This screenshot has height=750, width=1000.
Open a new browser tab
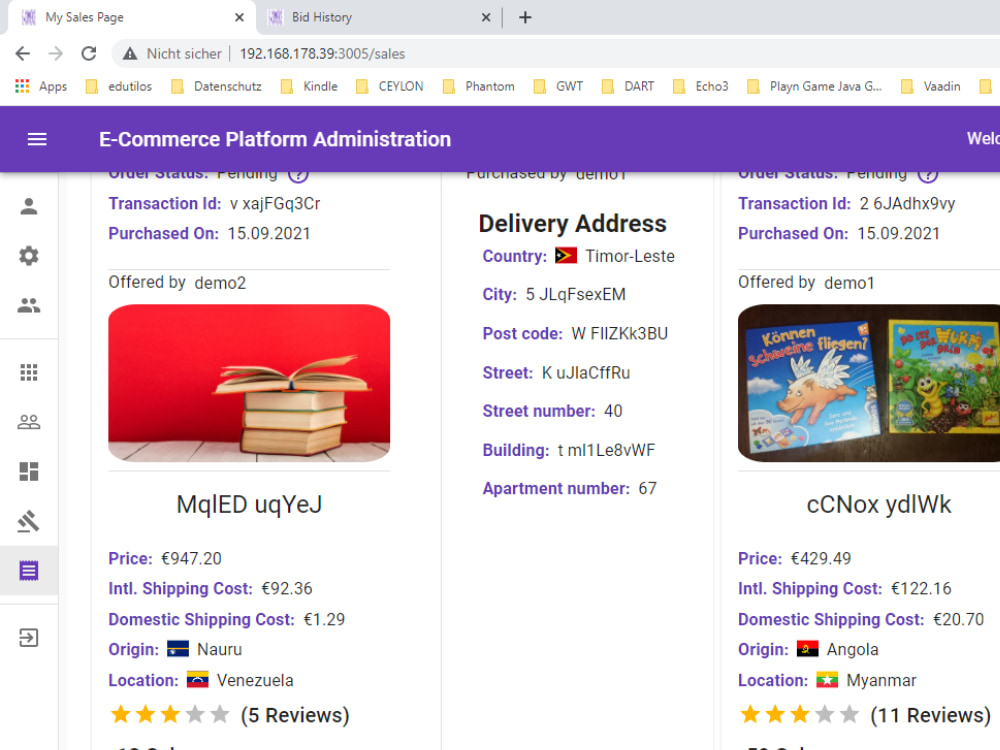[525, 17]
